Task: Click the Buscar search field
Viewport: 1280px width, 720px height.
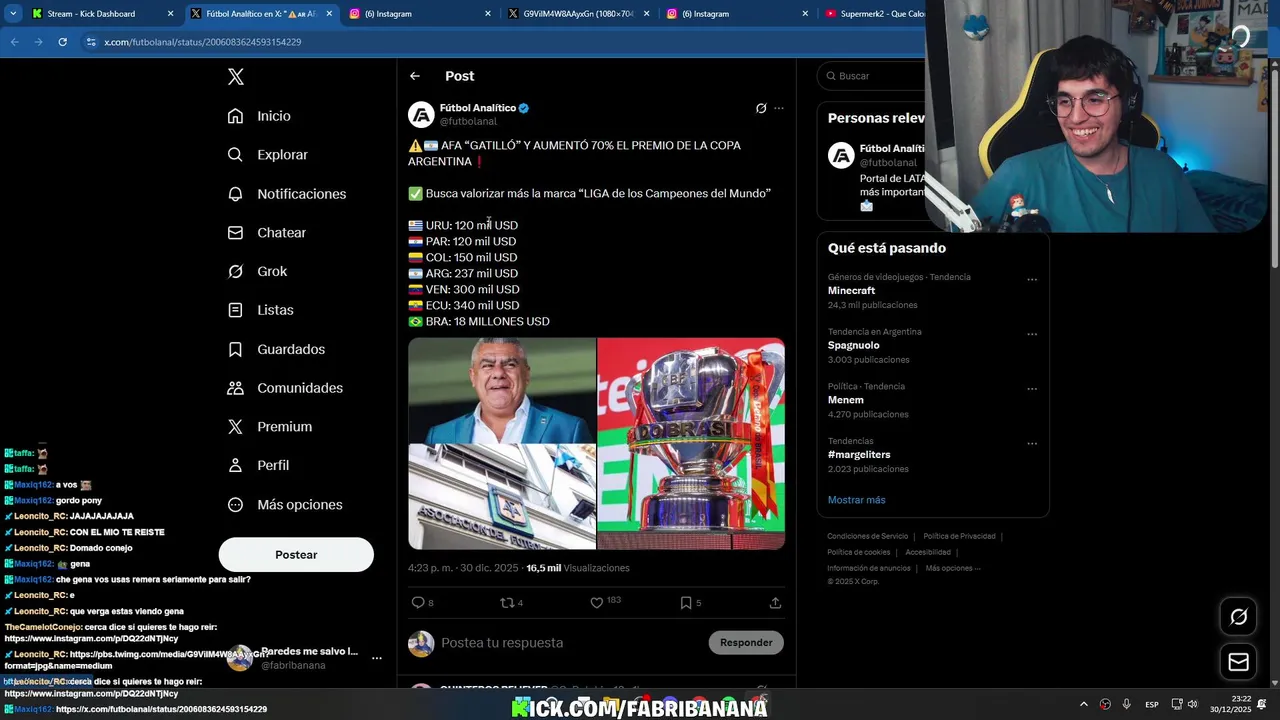Action: click(x=872, y=76)
